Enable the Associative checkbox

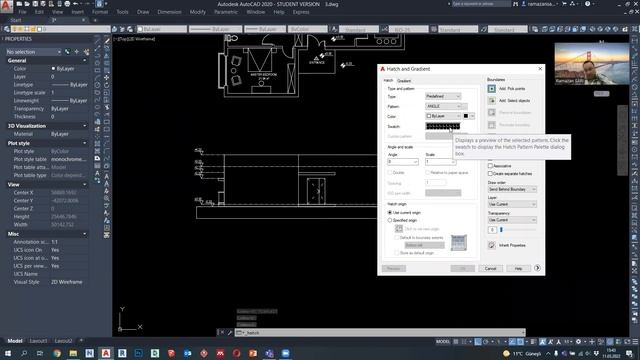coord(490,166)
